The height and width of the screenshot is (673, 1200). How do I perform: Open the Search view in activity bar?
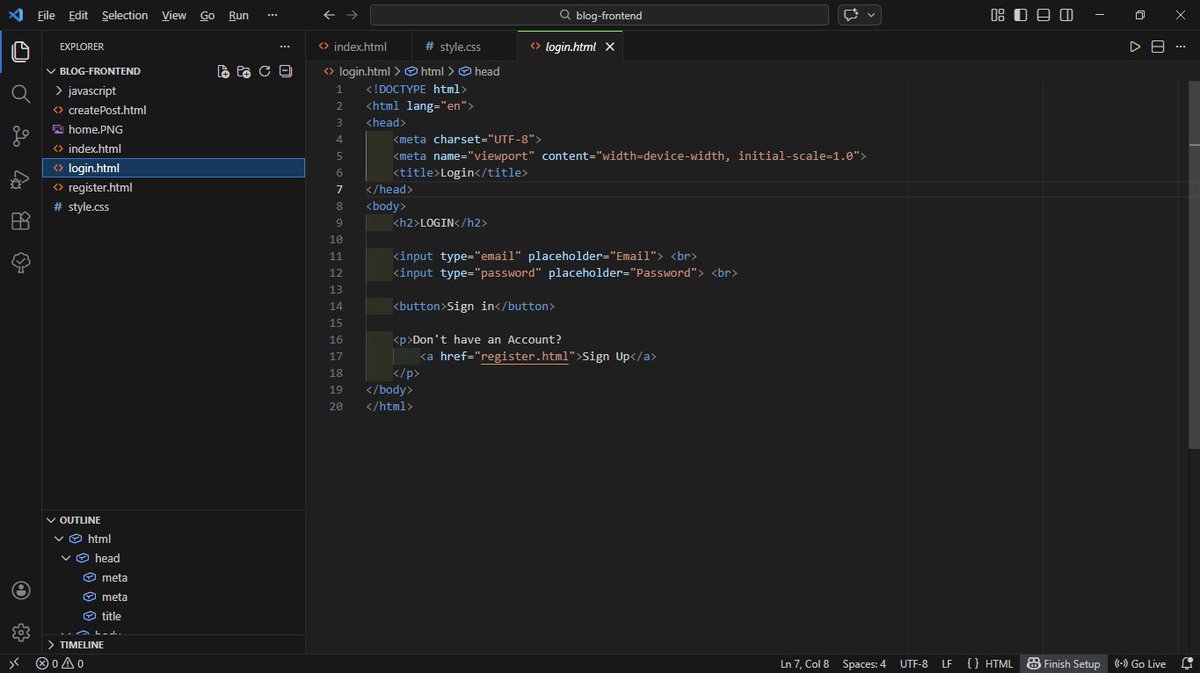coord(20,93)
